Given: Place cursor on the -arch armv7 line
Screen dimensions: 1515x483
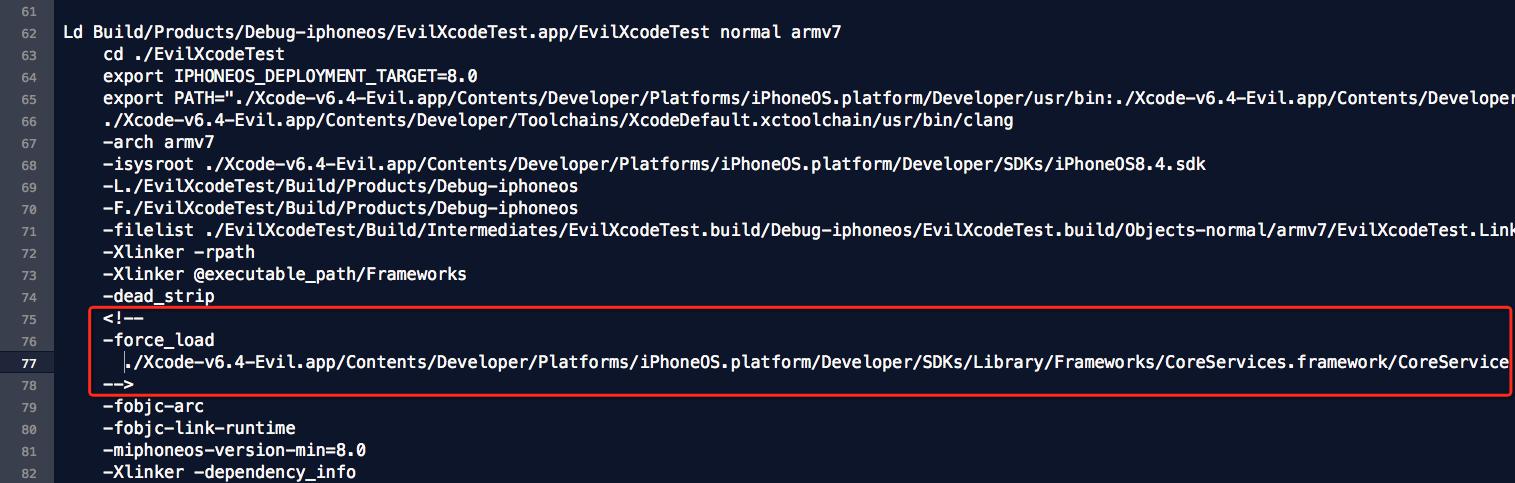Looking at the screenshot, I should tap(158, 142).
